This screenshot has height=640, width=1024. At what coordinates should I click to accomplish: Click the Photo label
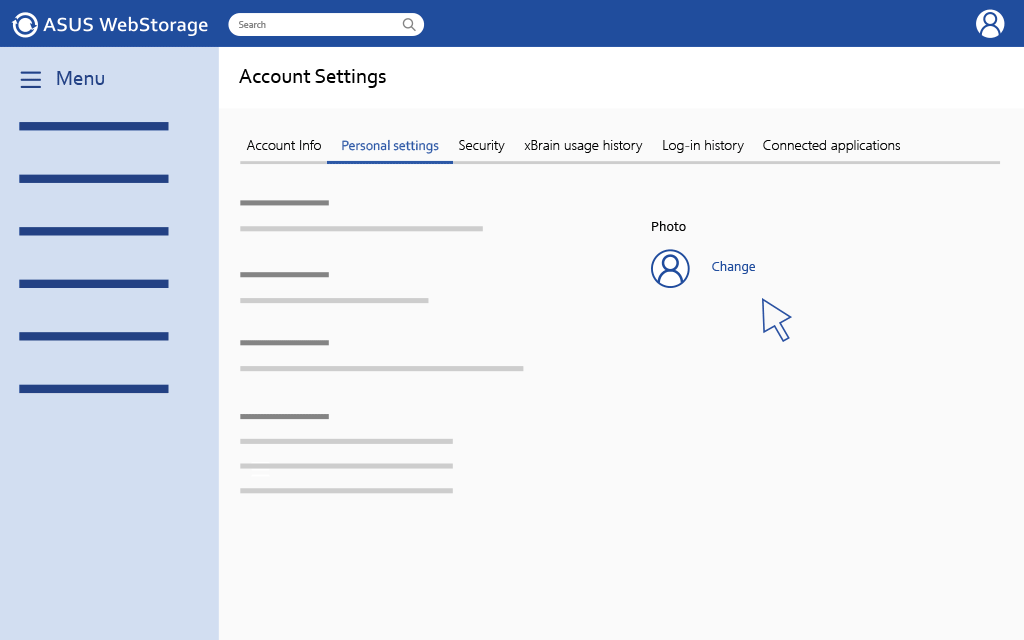[668, 227]
